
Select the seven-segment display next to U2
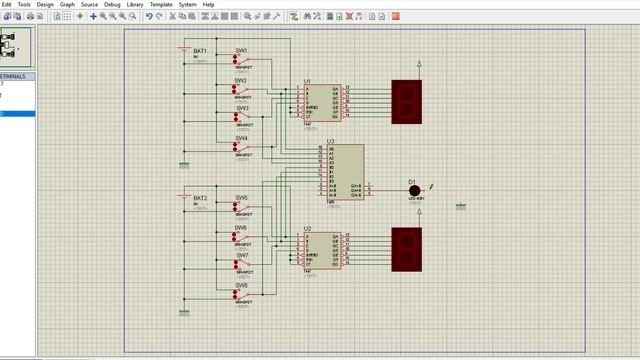tap(407, 249)
